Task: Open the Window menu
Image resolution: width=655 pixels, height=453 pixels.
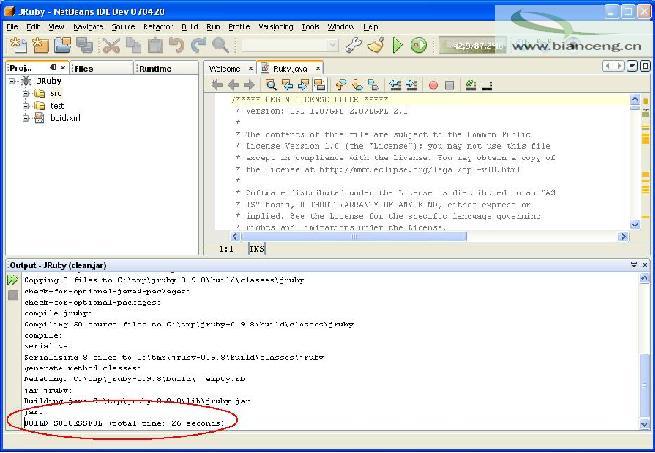Action: click(341, 27)
